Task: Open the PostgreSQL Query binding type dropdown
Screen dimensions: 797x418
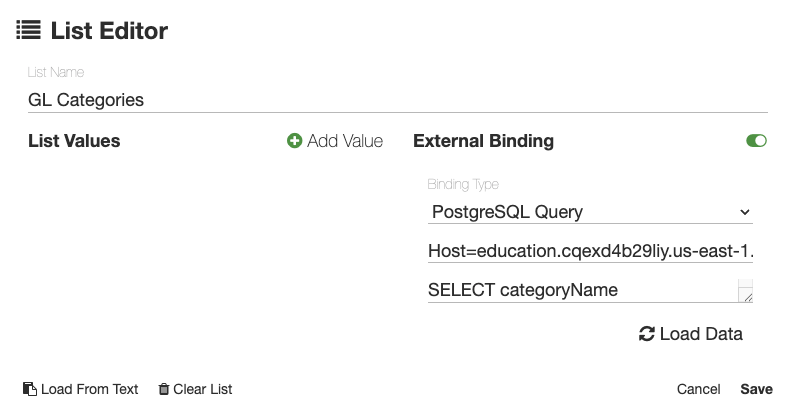Action: (x=588, y=212)
